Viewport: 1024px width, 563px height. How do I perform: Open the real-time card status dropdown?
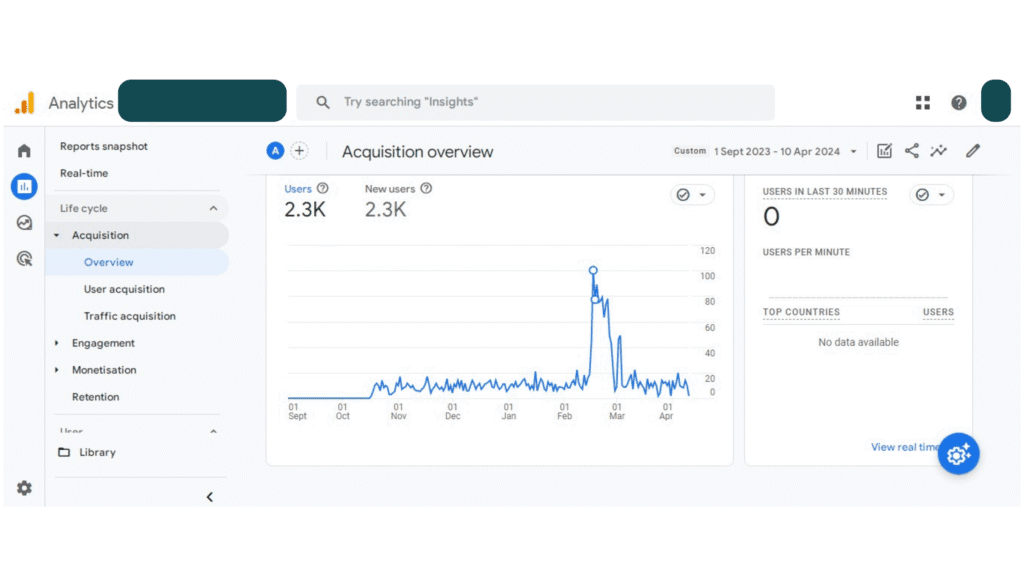pyautogui.click(x=931, y=195)
